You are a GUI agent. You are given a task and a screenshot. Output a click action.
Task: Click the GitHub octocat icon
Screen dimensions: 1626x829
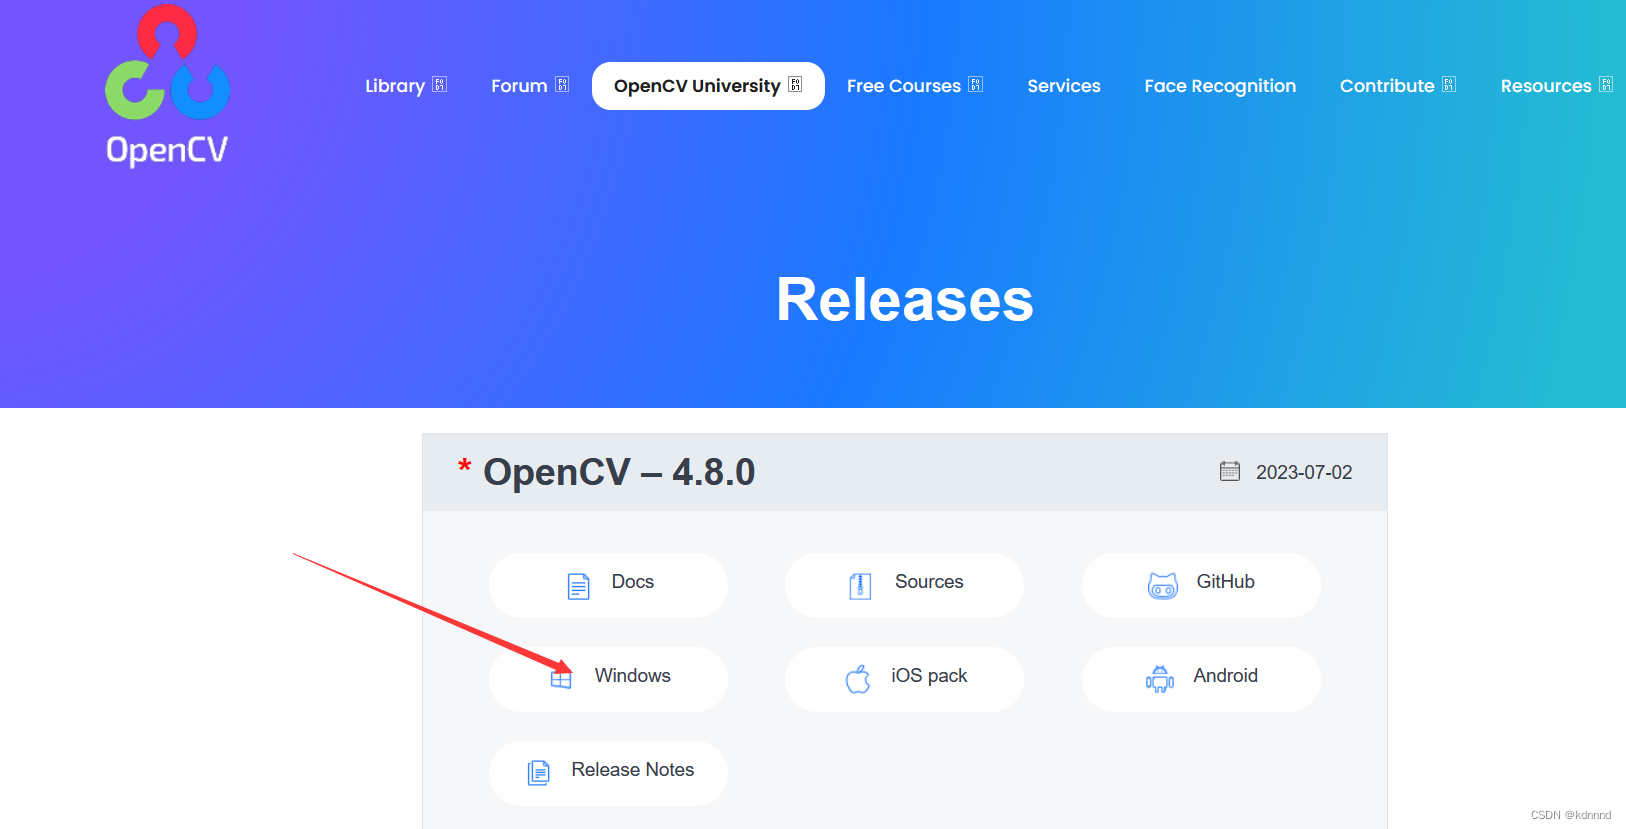pos(1163,586)
